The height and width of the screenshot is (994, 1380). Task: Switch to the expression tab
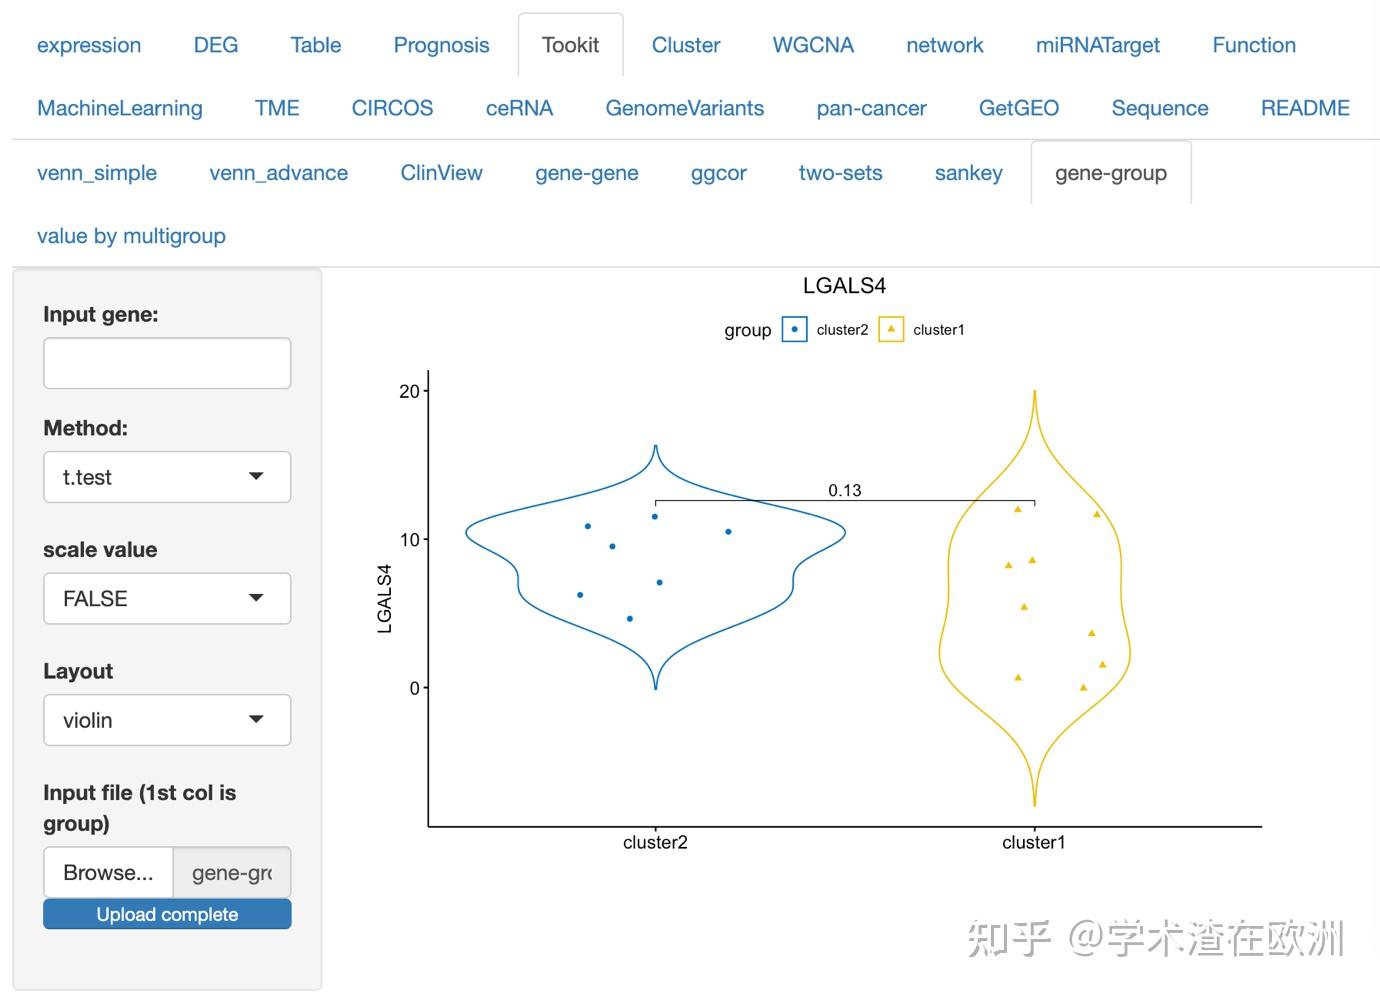(89, 45)
